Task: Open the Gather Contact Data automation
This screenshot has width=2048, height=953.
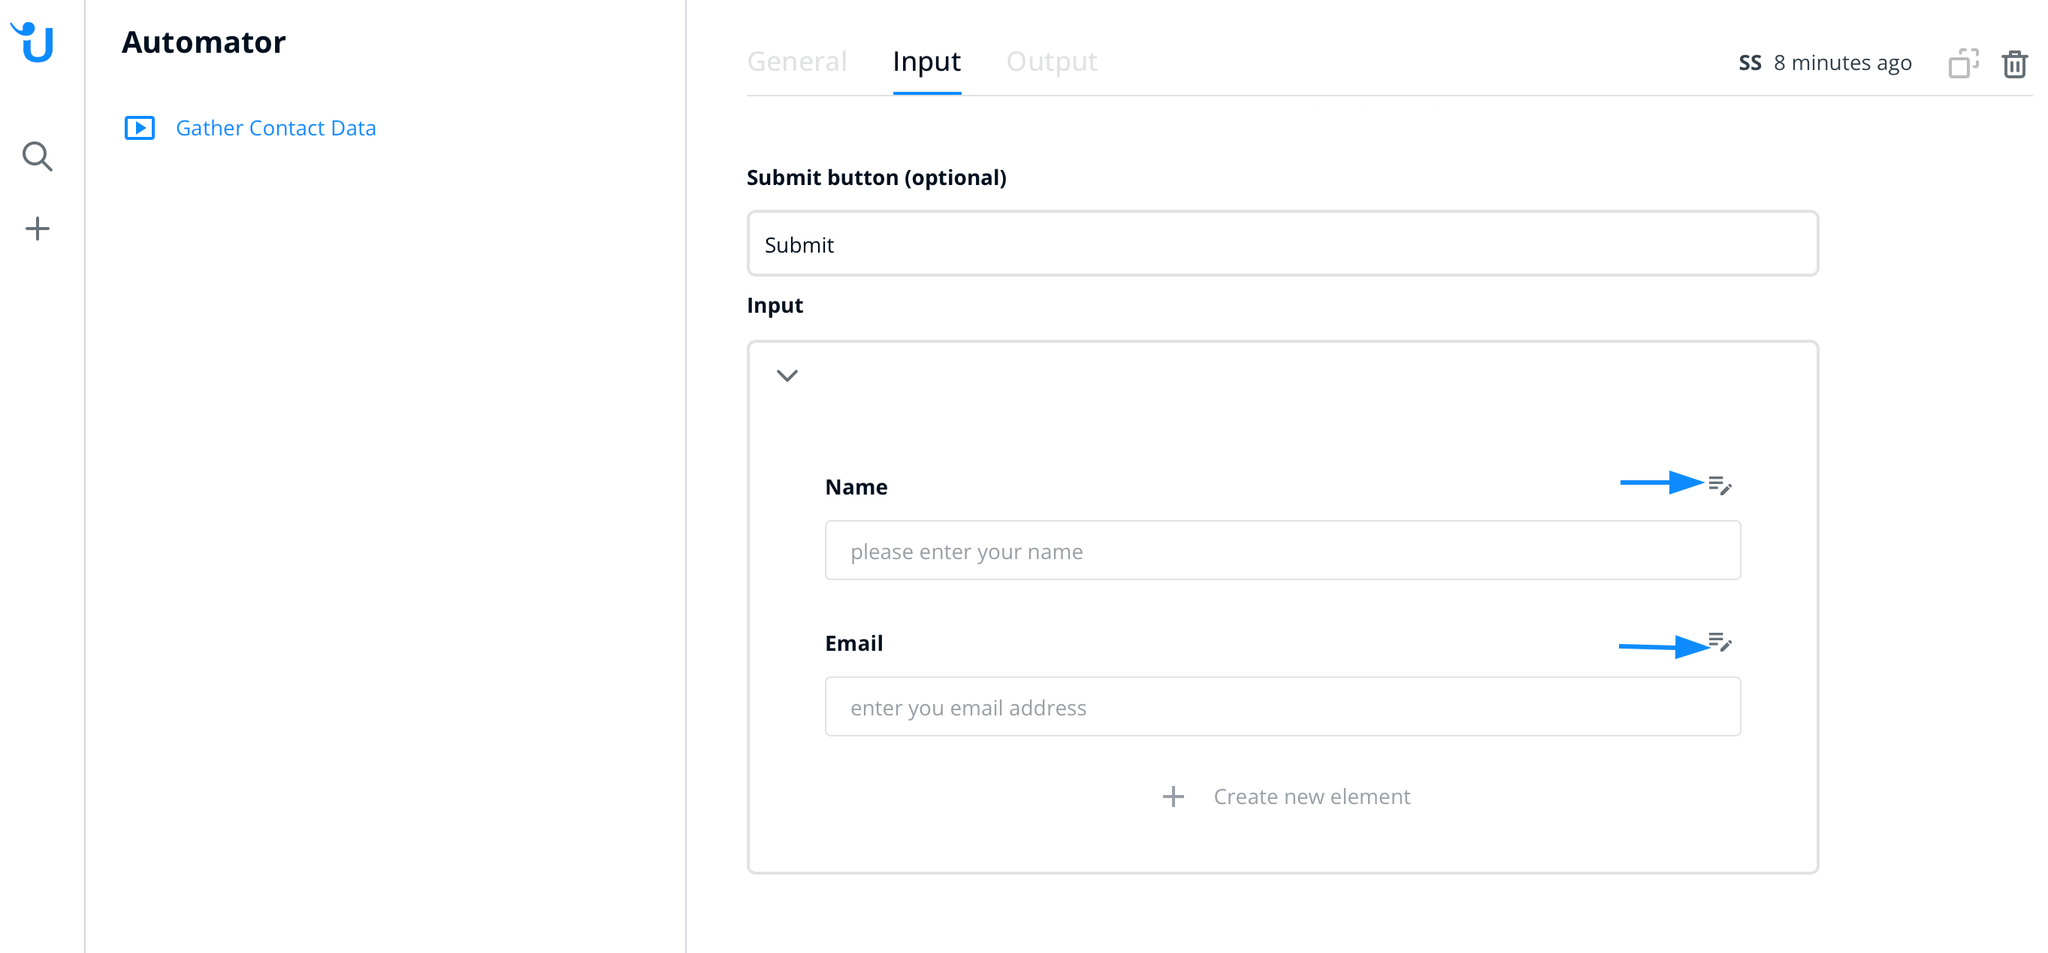Action: click(276, 128)
